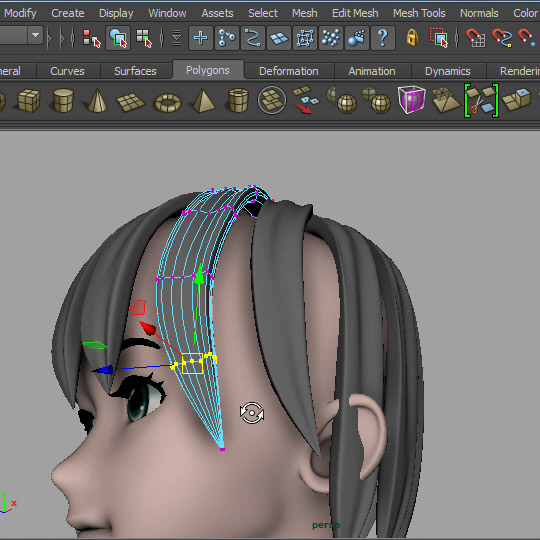The image size is (540, 540).
Task: Toggle highlight selection mode icon
Action: click(x=439, y=38)
